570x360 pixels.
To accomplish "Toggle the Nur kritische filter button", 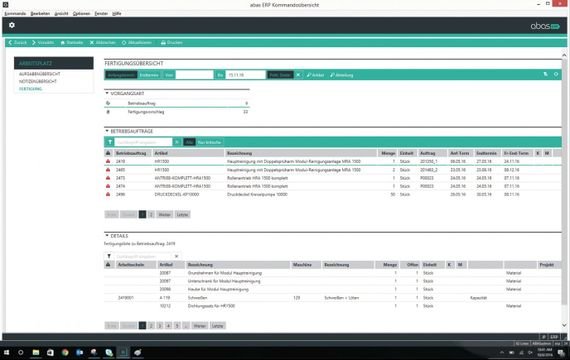I will pos(209,142).
